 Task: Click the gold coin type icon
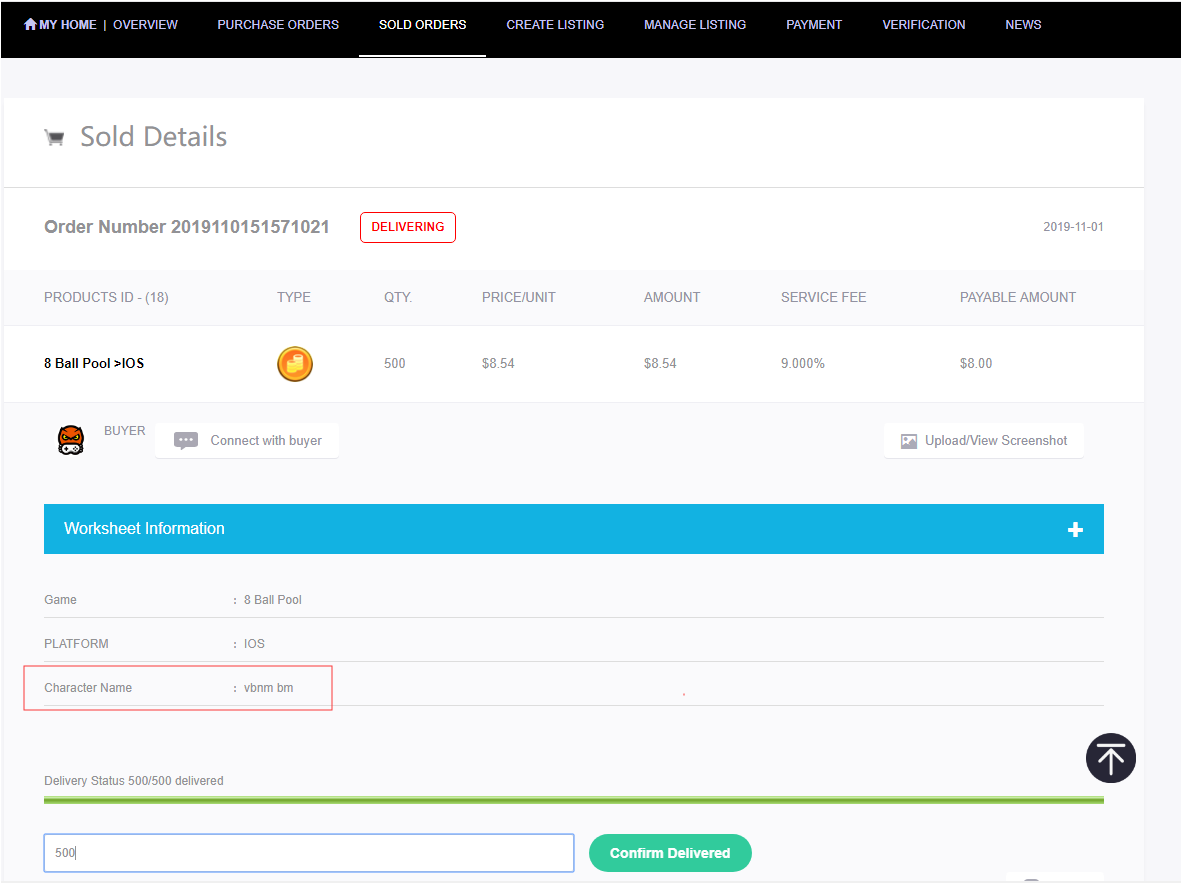coord(294,364)
